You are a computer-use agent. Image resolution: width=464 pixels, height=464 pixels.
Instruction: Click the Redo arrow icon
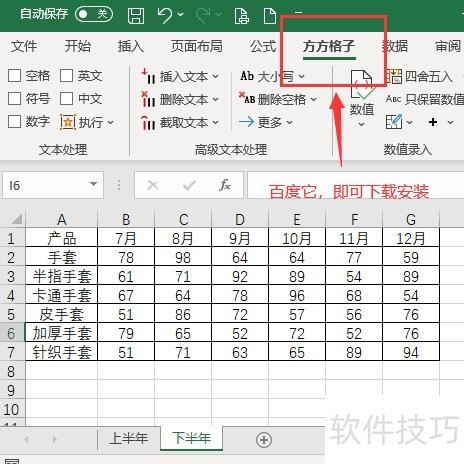point(203,15)
